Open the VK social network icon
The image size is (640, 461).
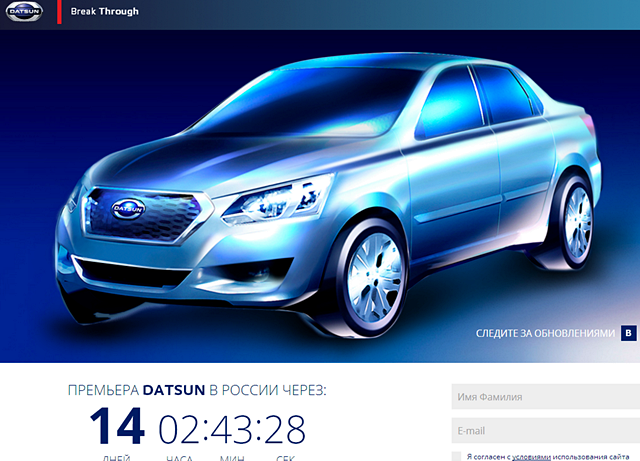(628, 333)
